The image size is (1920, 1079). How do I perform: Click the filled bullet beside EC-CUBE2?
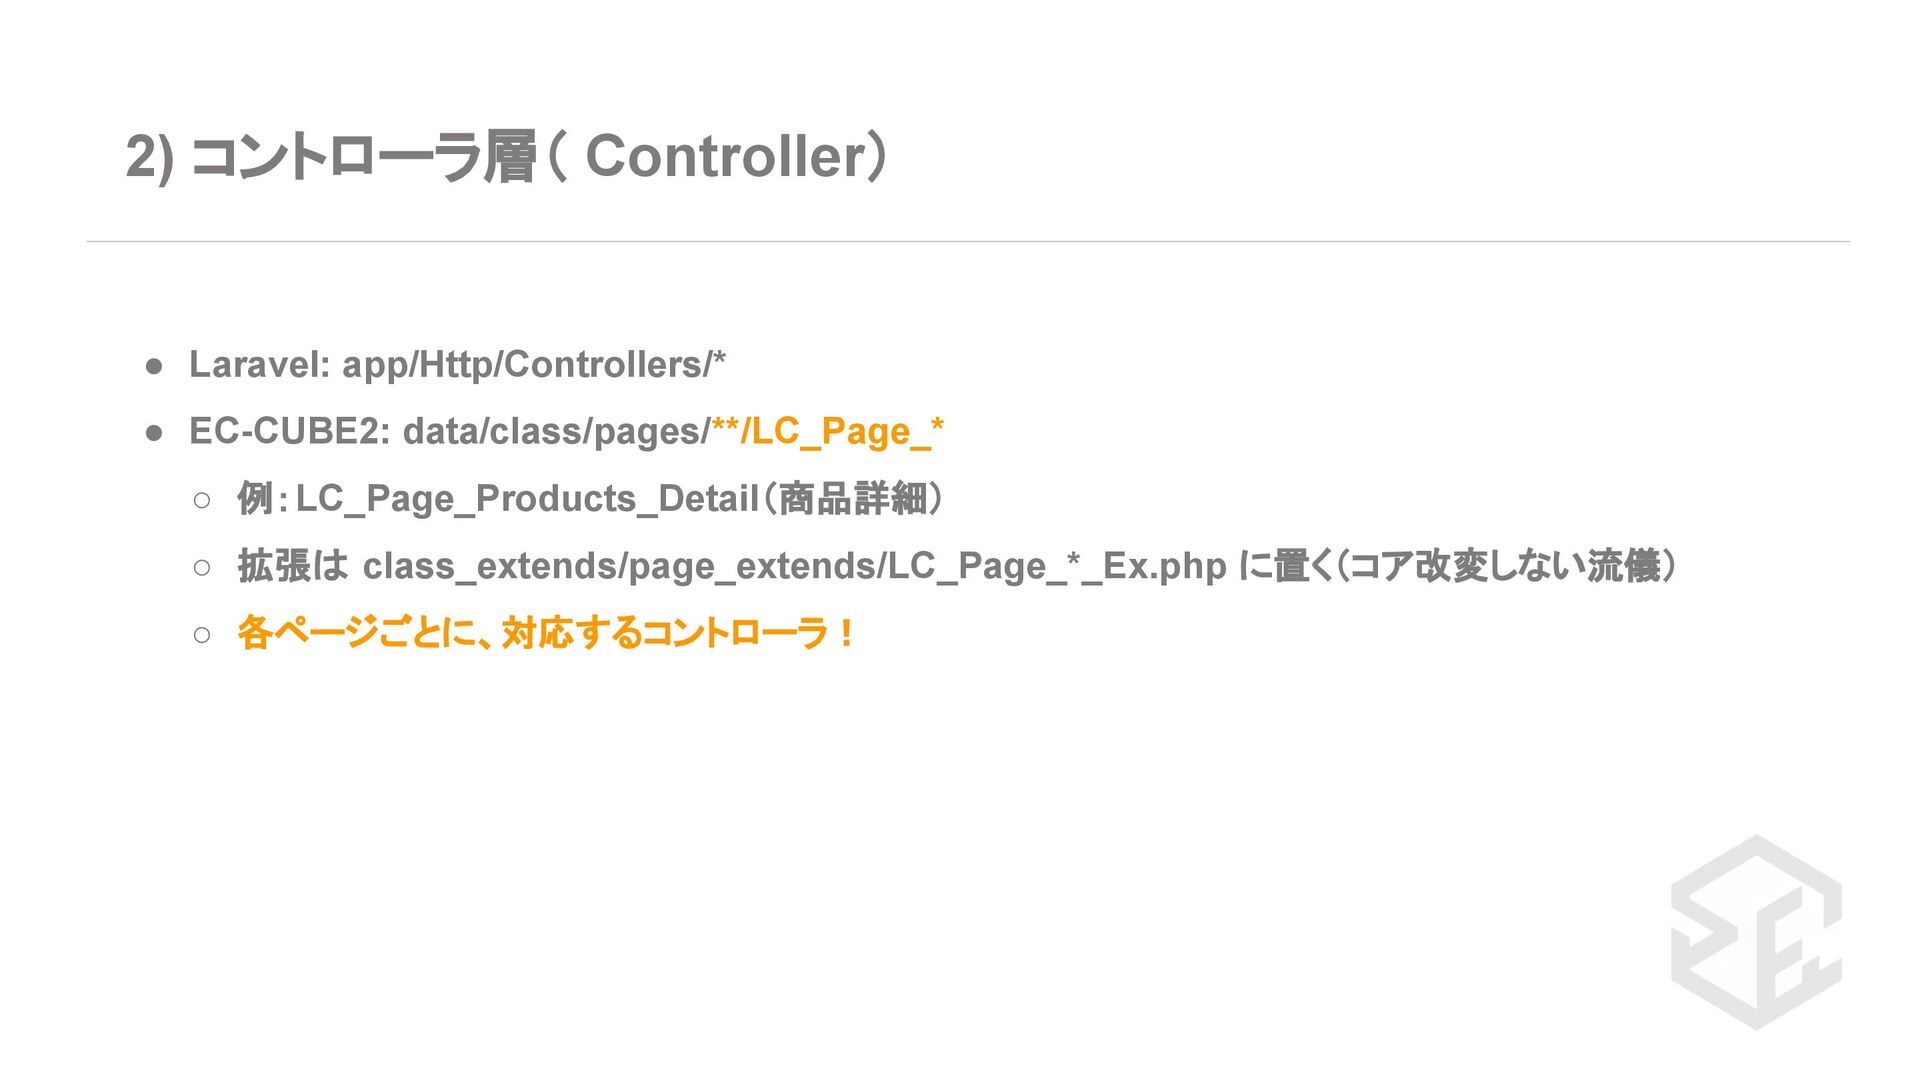point(154,433)
